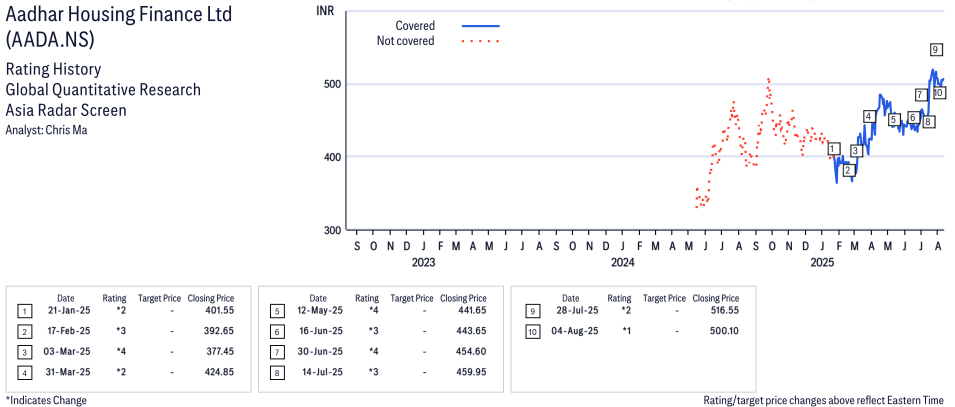The image size is (955, 407).
Task: Click chart marker 1 near January 2025
Action: (834, 149)
